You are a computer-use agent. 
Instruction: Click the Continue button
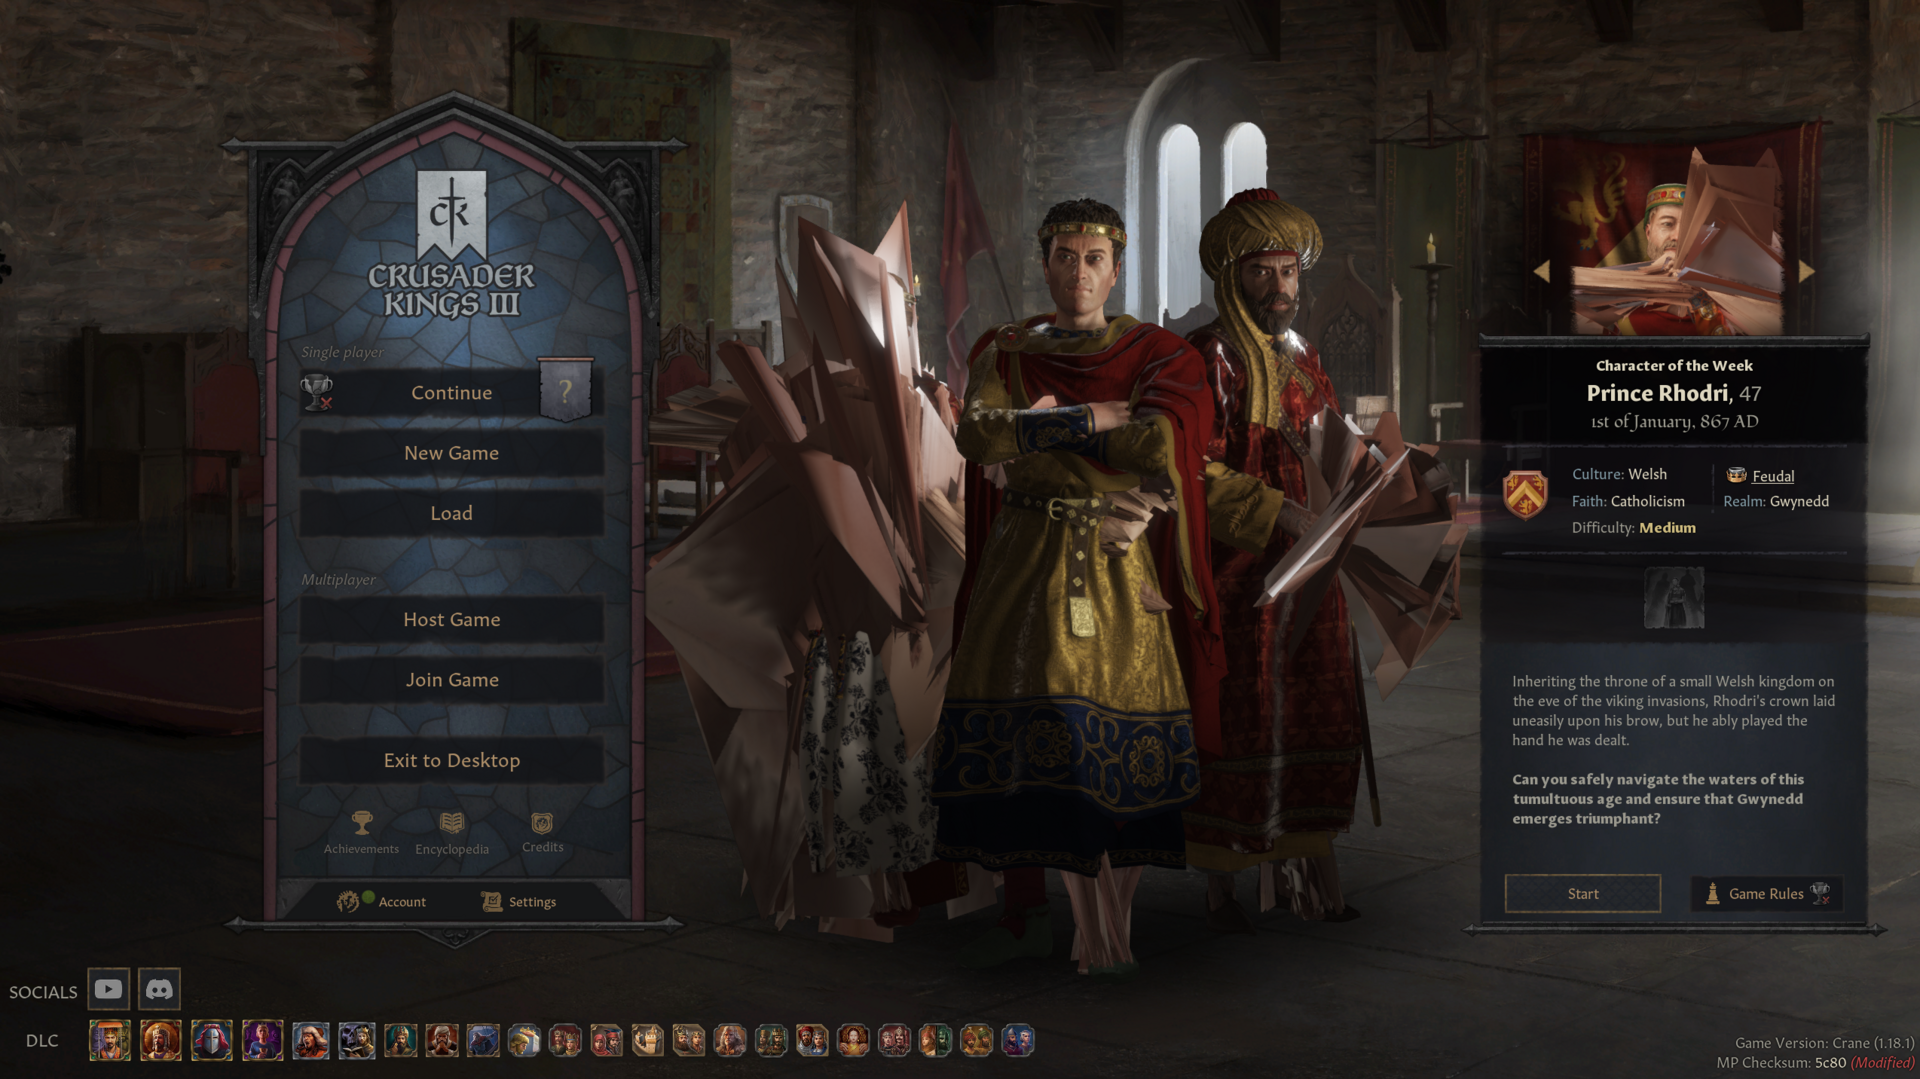click(x=451, y=393)
